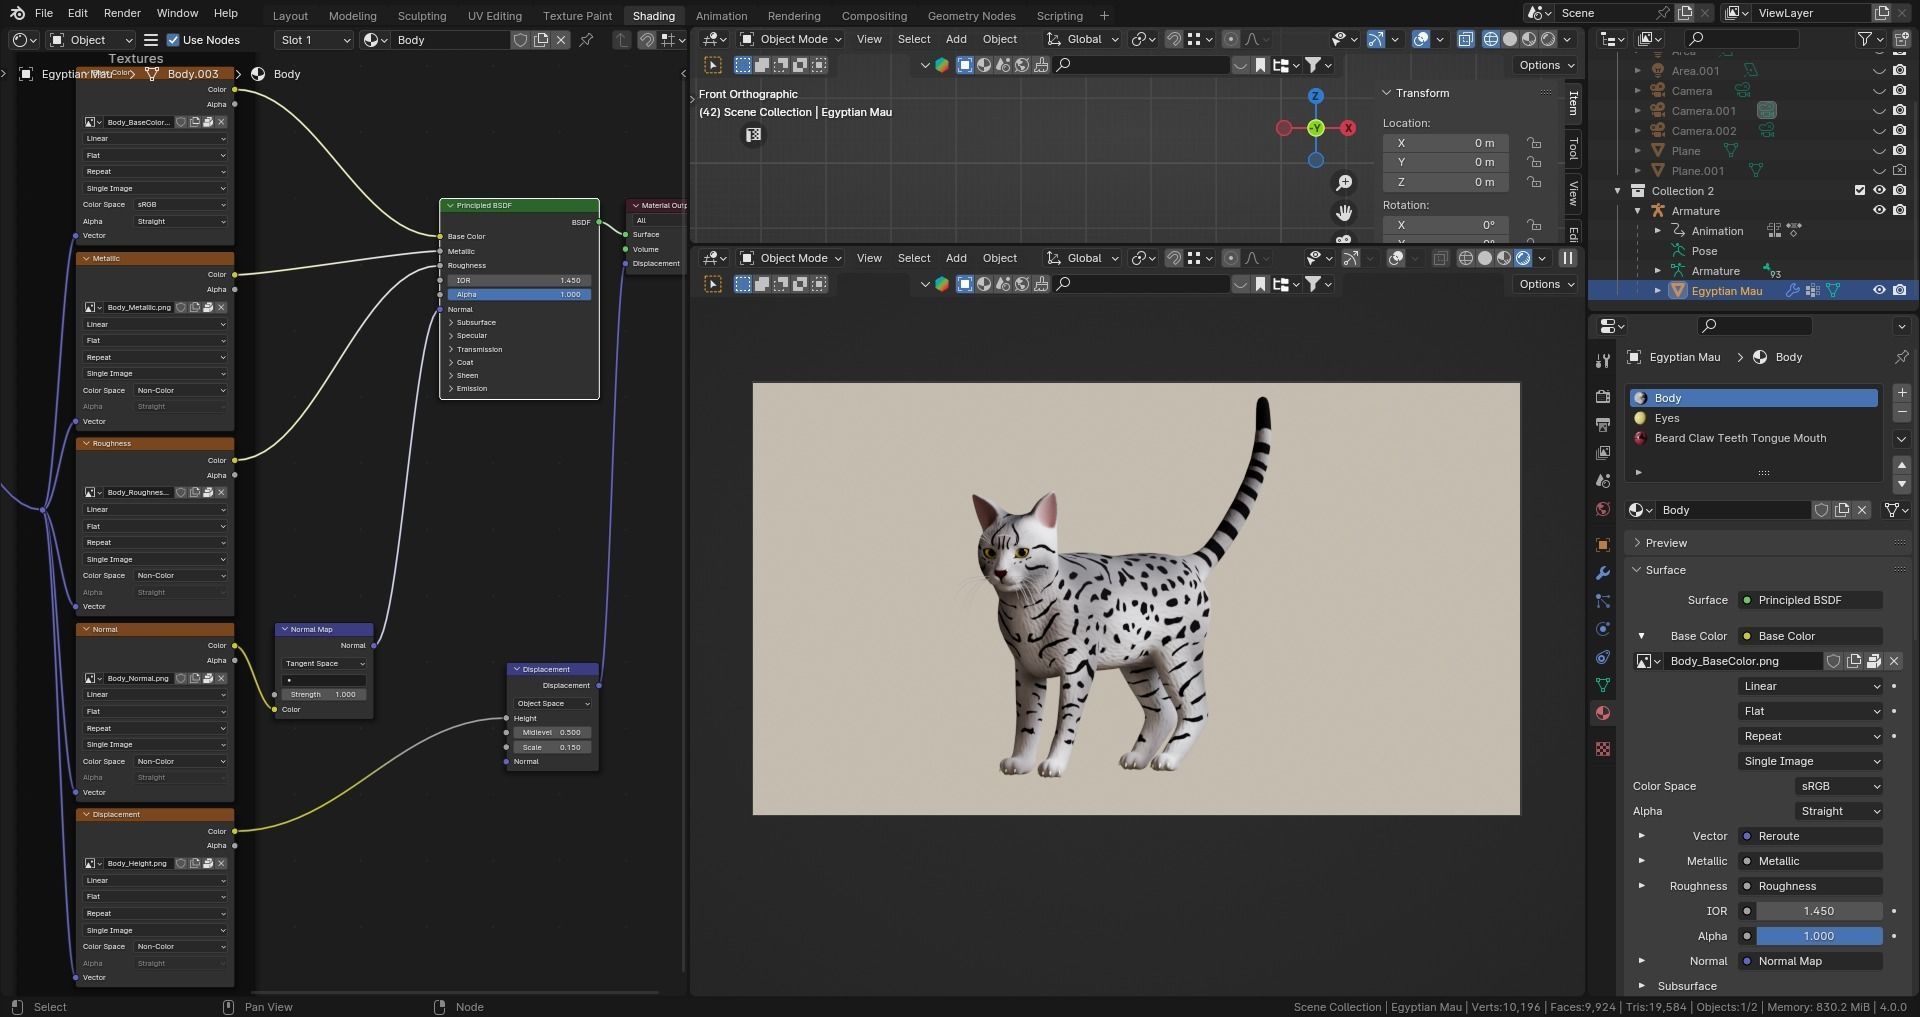Open the Physics properties tab
Viewport: 1920px width, 1017px height.
[1603, 629]
